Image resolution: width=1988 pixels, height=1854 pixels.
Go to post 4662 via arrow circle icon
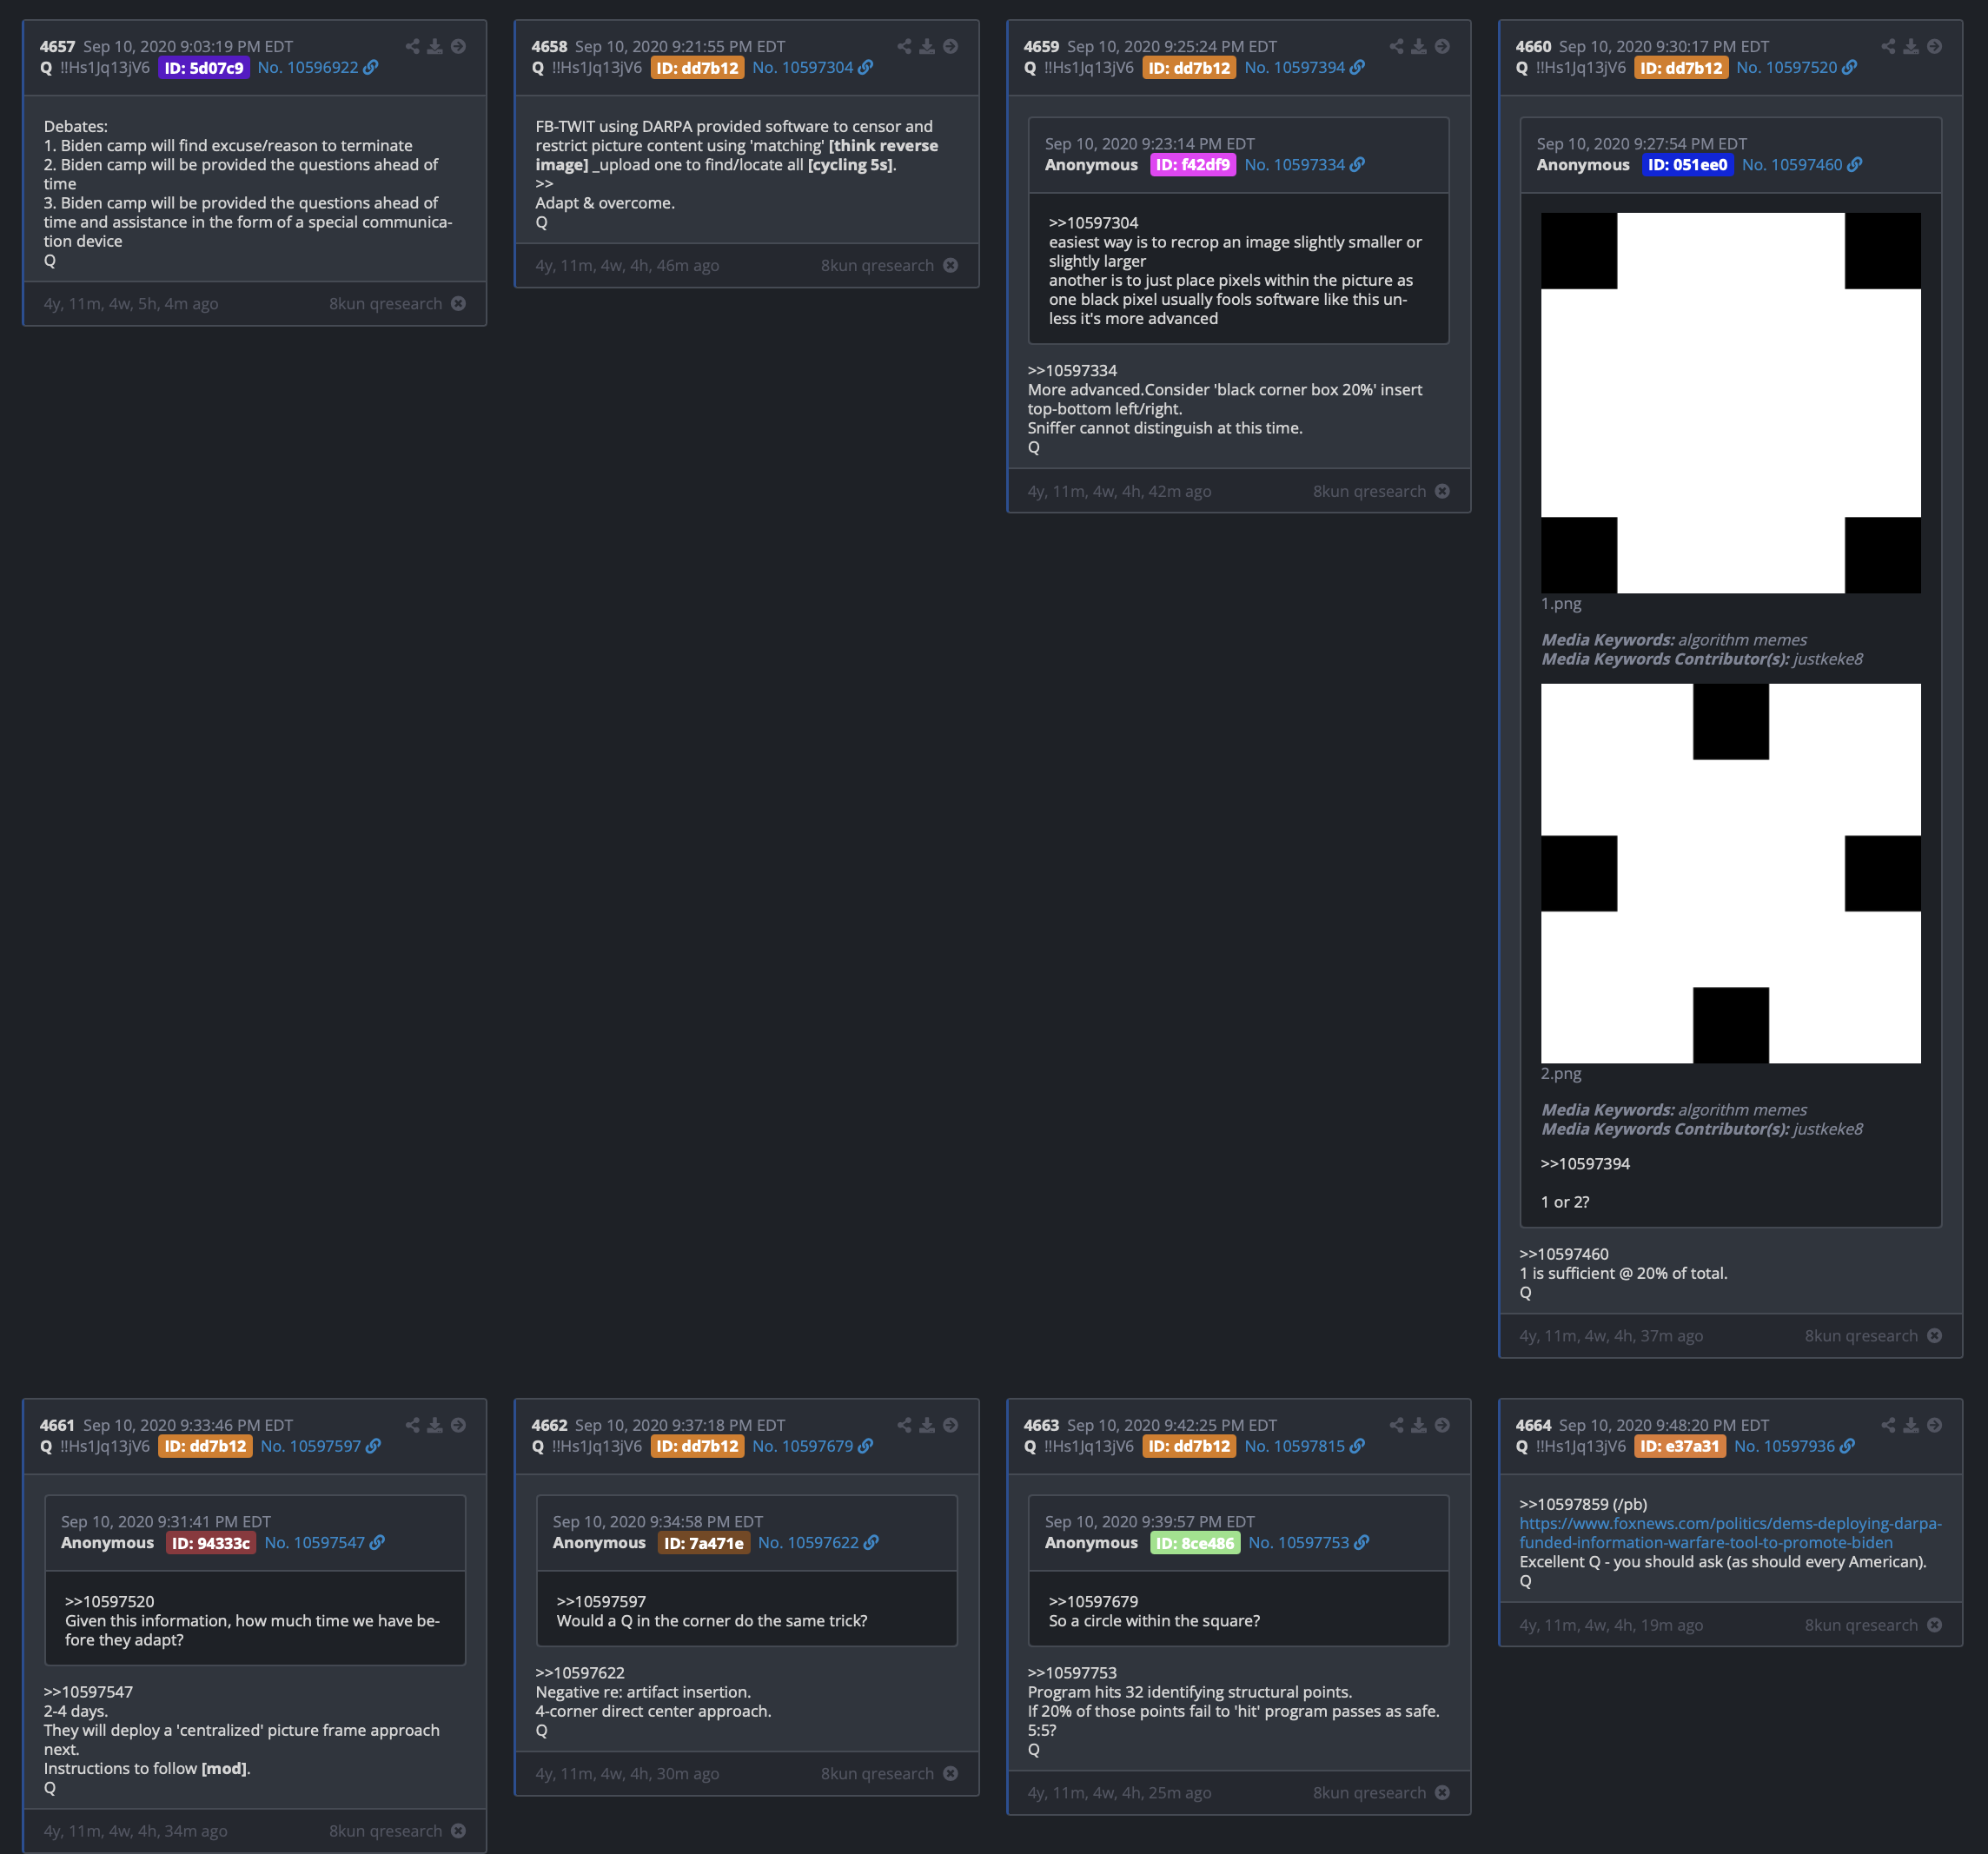(950, 1425)
